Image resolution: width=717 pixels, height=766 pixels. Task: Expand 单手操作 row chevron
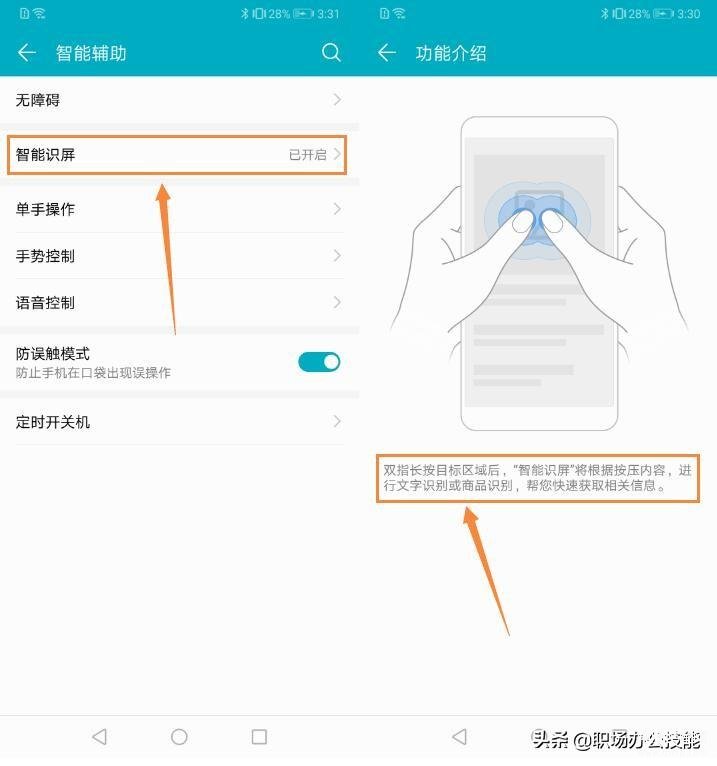(x=337, y=209)
